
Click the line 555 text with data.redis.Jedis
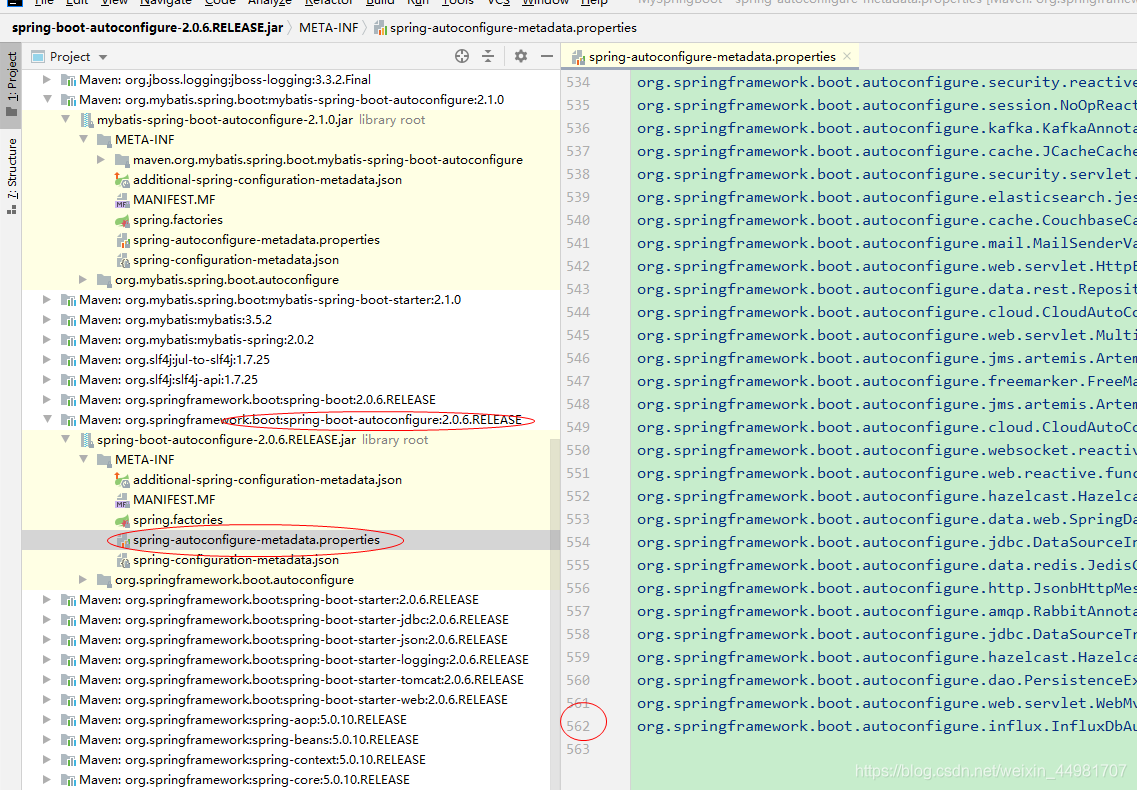(x=887, y=564)
